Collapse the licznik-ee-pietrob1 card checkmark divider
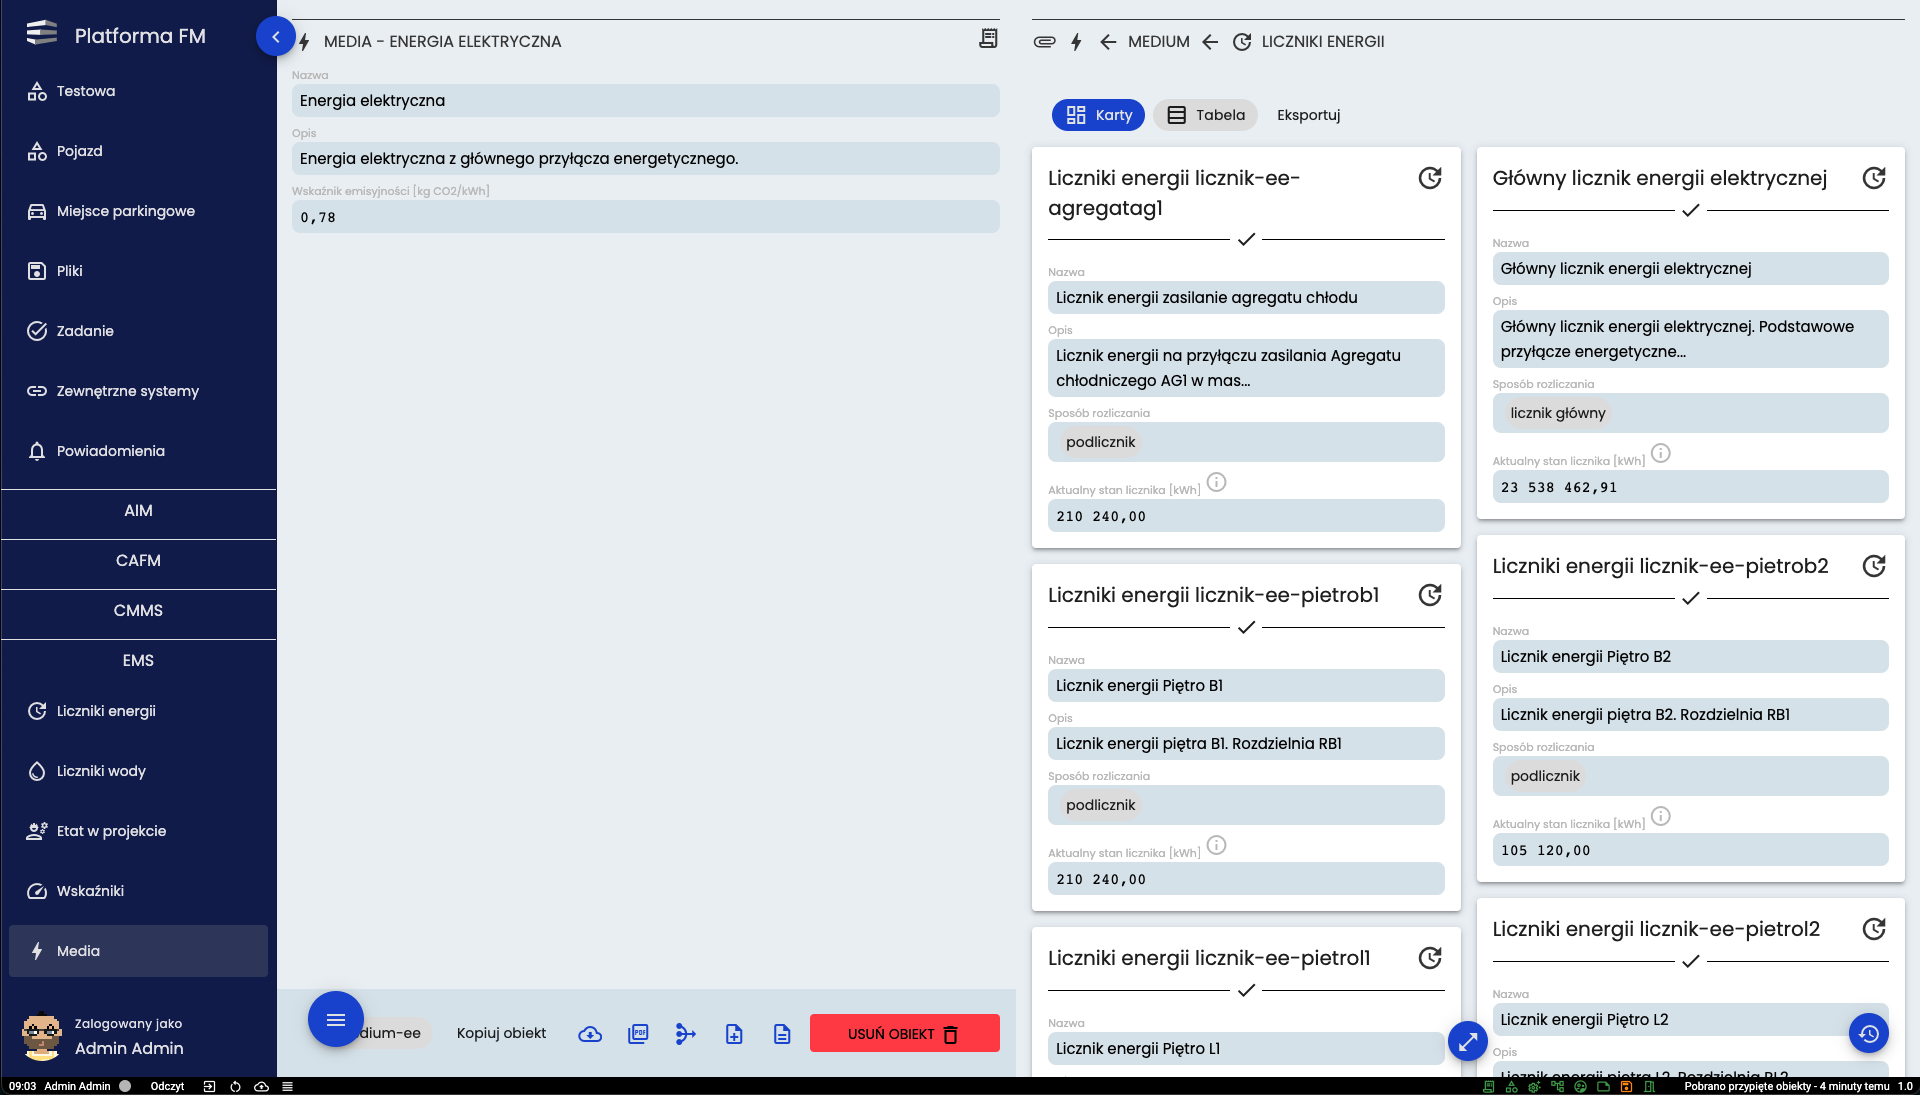The width and height of the screenshot is (1920, 1095). click(1246, 628)
